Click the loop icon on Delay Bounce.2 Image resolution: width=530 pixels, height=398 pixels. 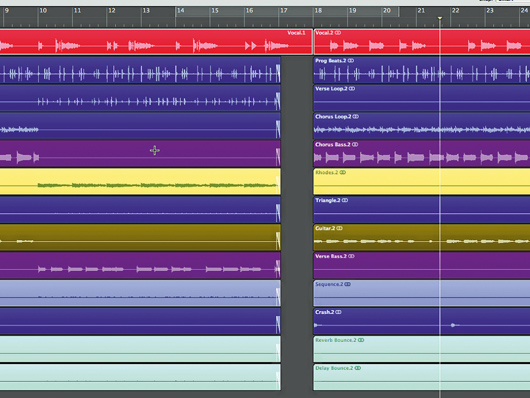pyautogui.click(x=358, y=368)
